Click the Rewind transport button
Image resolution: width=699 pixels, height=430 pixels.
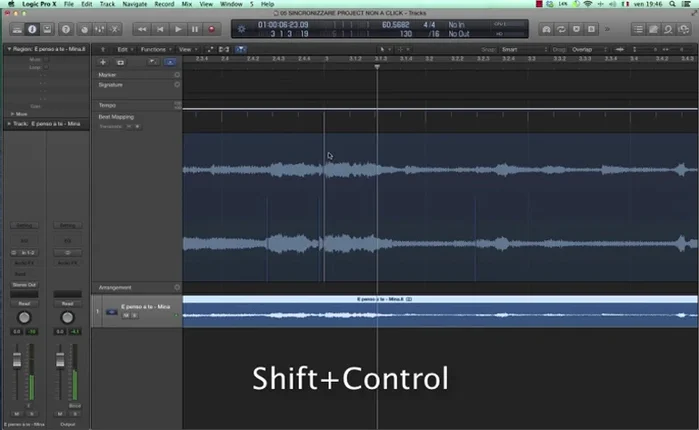click(x=142, y=29)
